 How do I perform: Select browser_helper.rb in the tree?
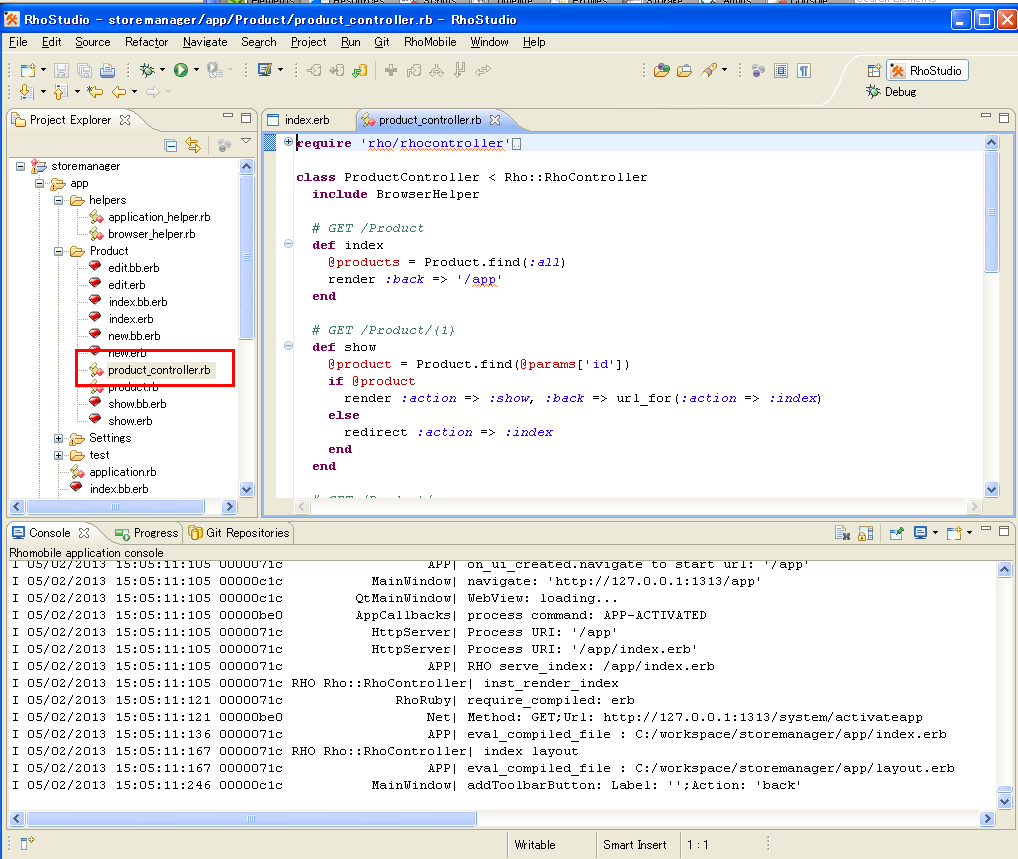[151, 234]
